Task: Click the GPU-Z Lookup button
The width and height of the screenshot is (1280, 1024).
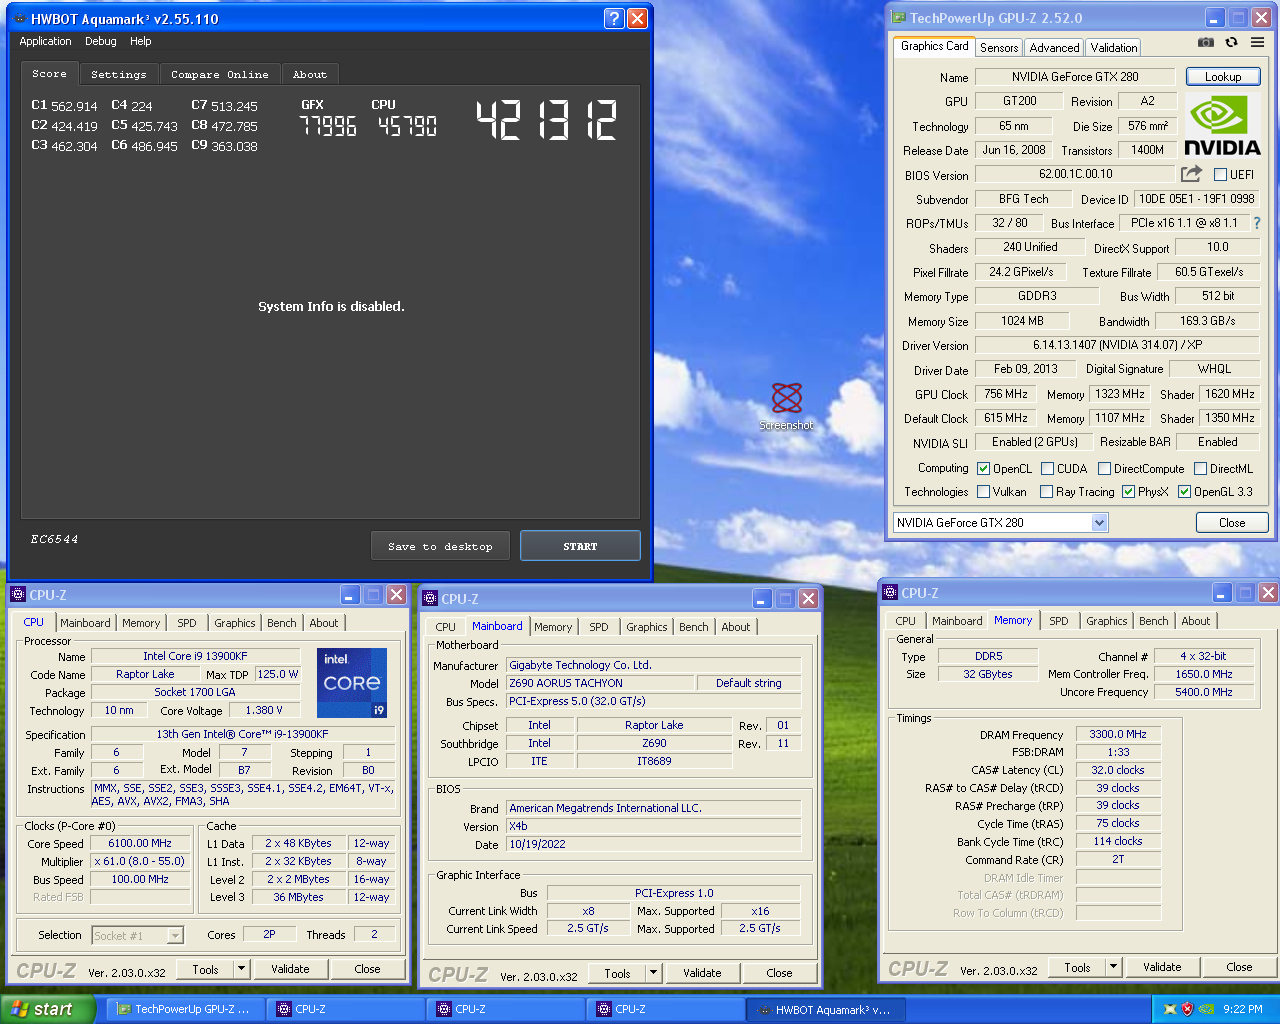Action: tap(1223, 76)
